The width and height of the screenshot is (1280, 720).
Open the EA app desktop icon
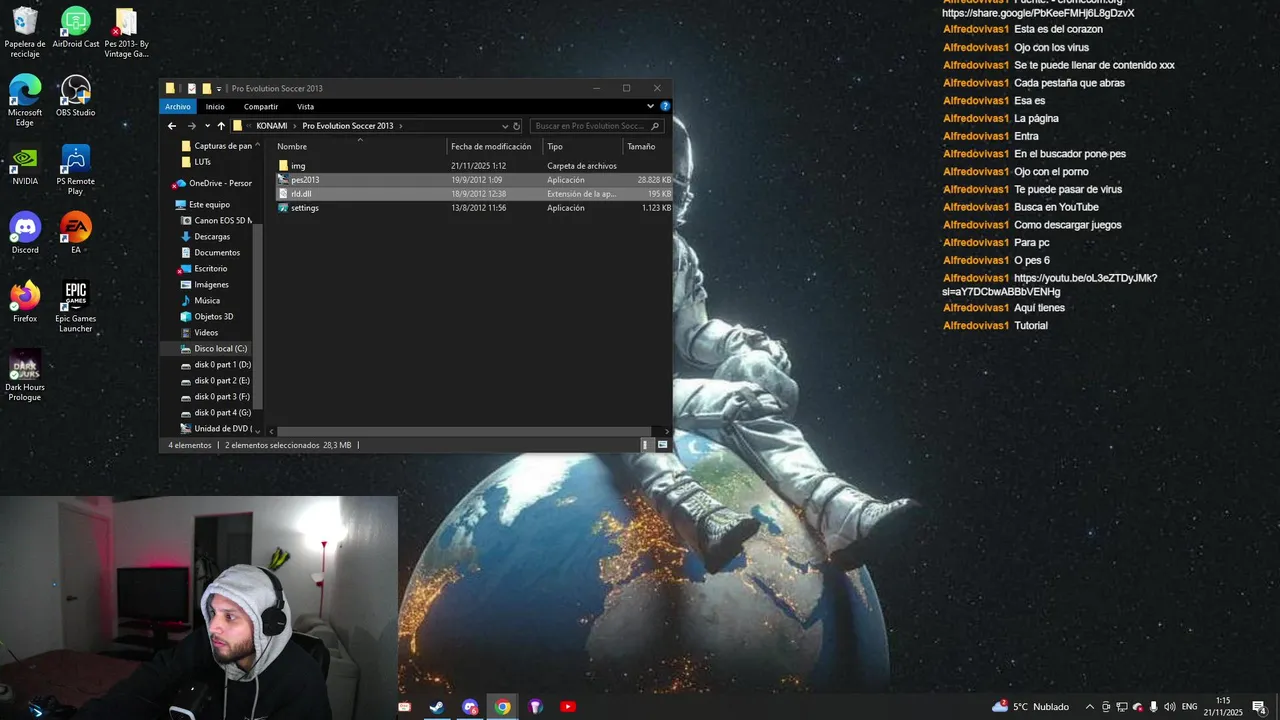pyautogui.click(x=76, y=234)
